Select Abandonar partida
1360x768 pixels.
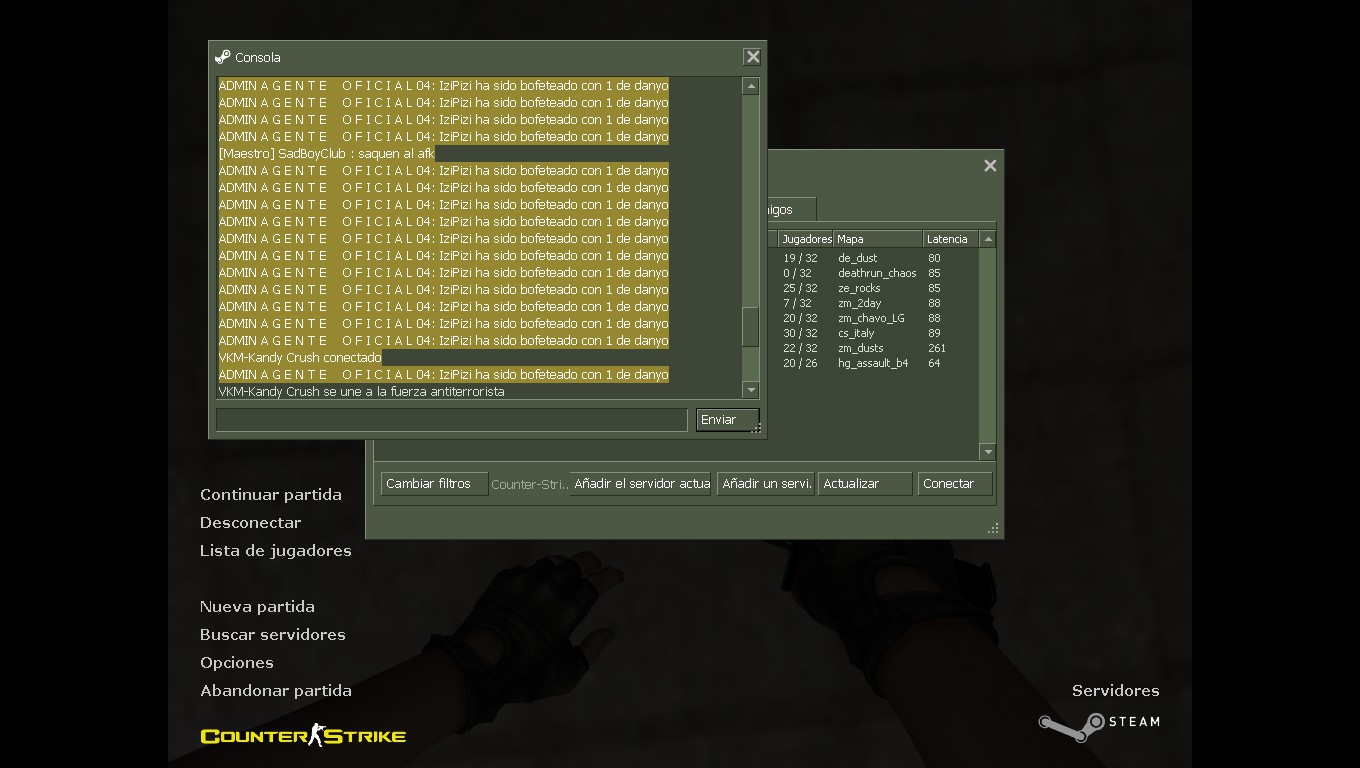(x=276, y=691)
